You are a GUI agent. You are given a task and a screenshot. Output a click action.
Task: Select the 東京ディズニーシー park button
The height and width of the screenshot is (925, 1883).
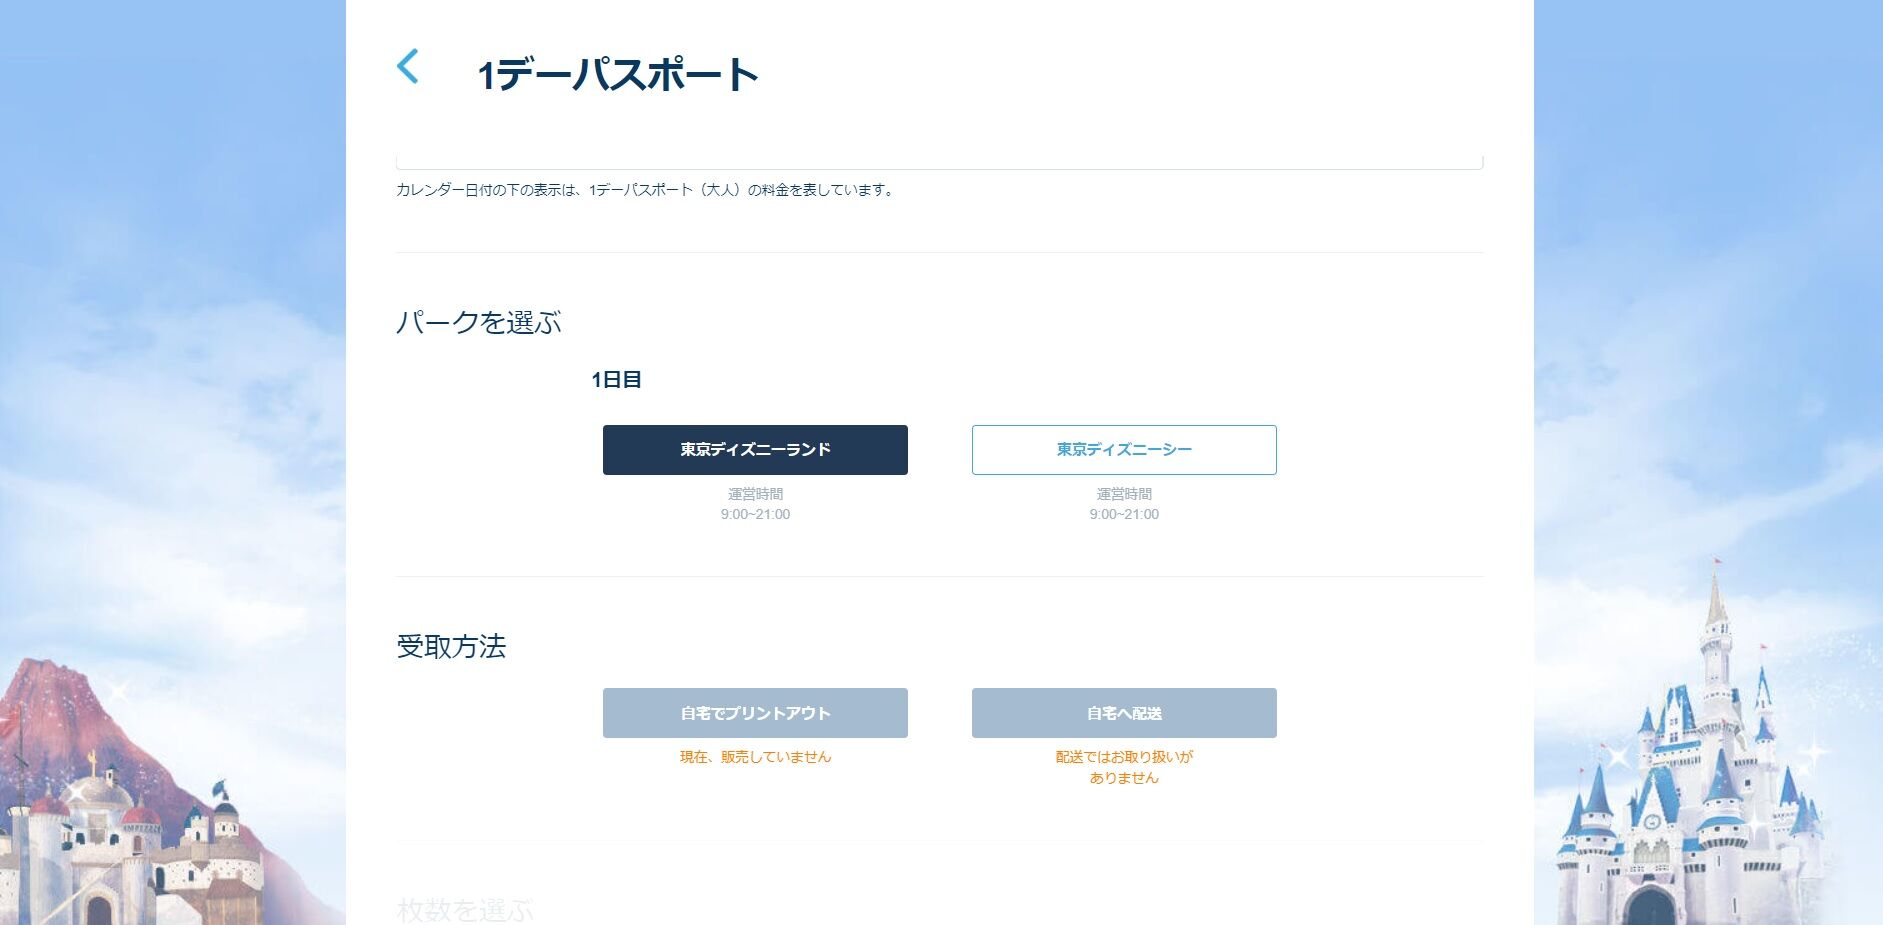1124,450
